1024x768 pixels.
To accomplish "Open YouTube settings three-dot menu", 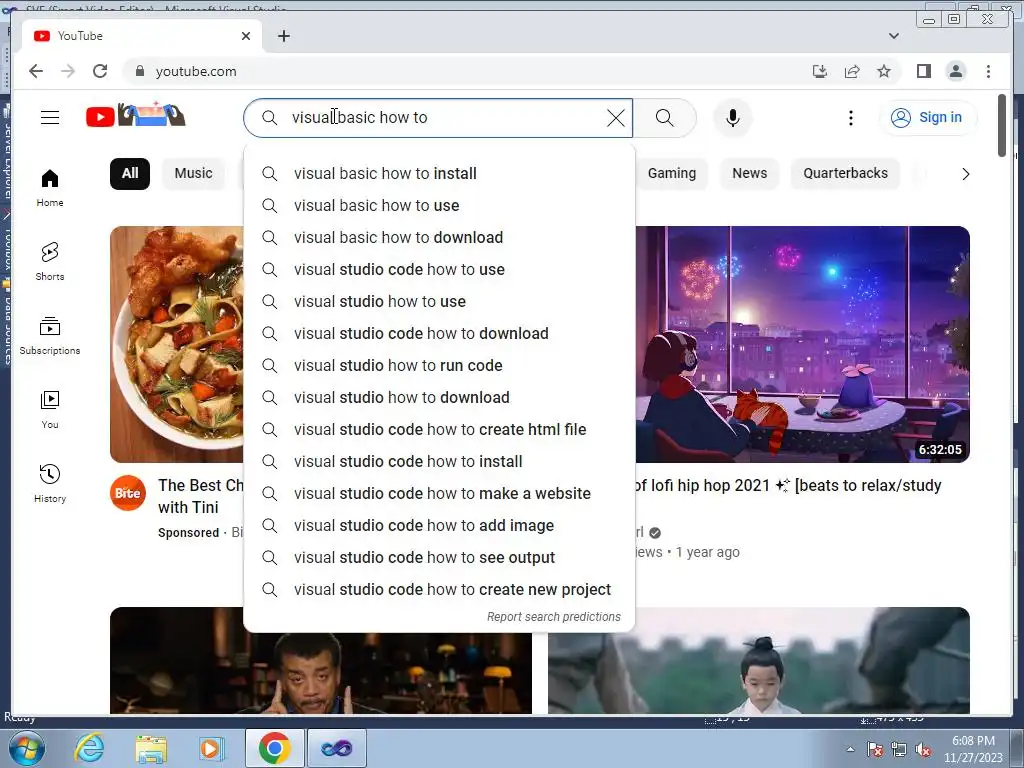I will [850, 118].
